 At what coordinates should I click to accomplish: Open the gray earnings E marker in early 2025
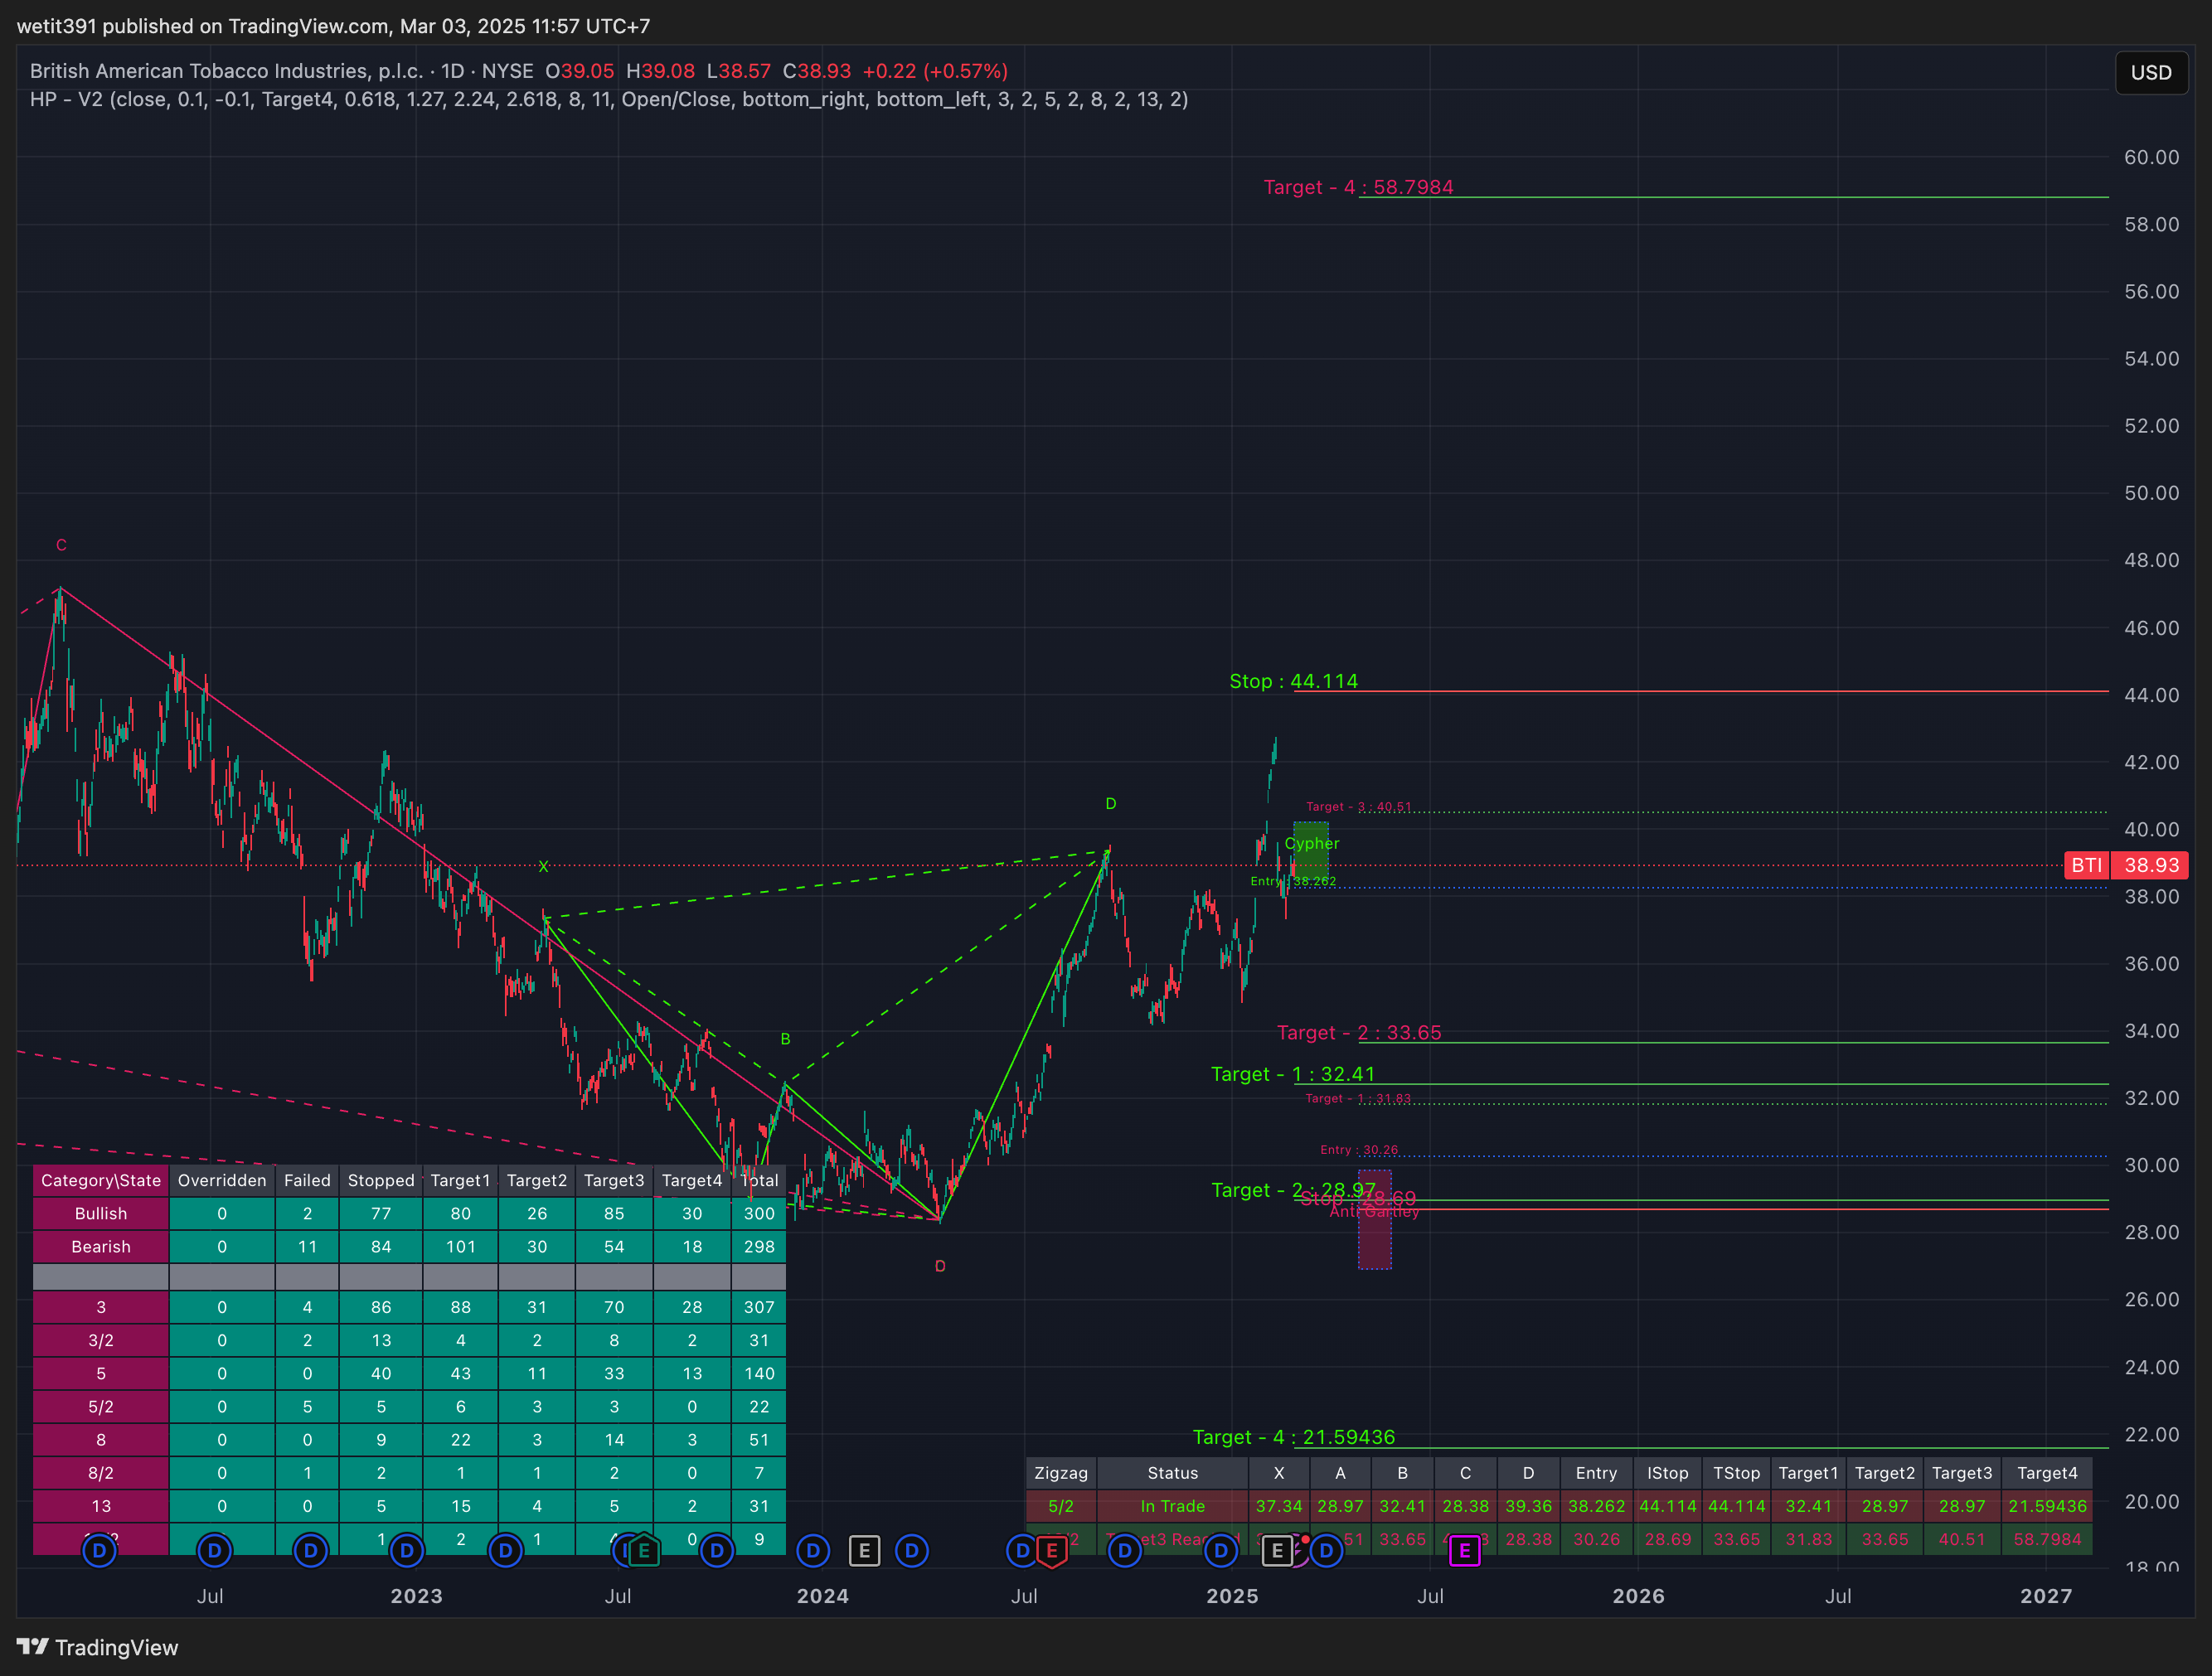[1277, 1551]
